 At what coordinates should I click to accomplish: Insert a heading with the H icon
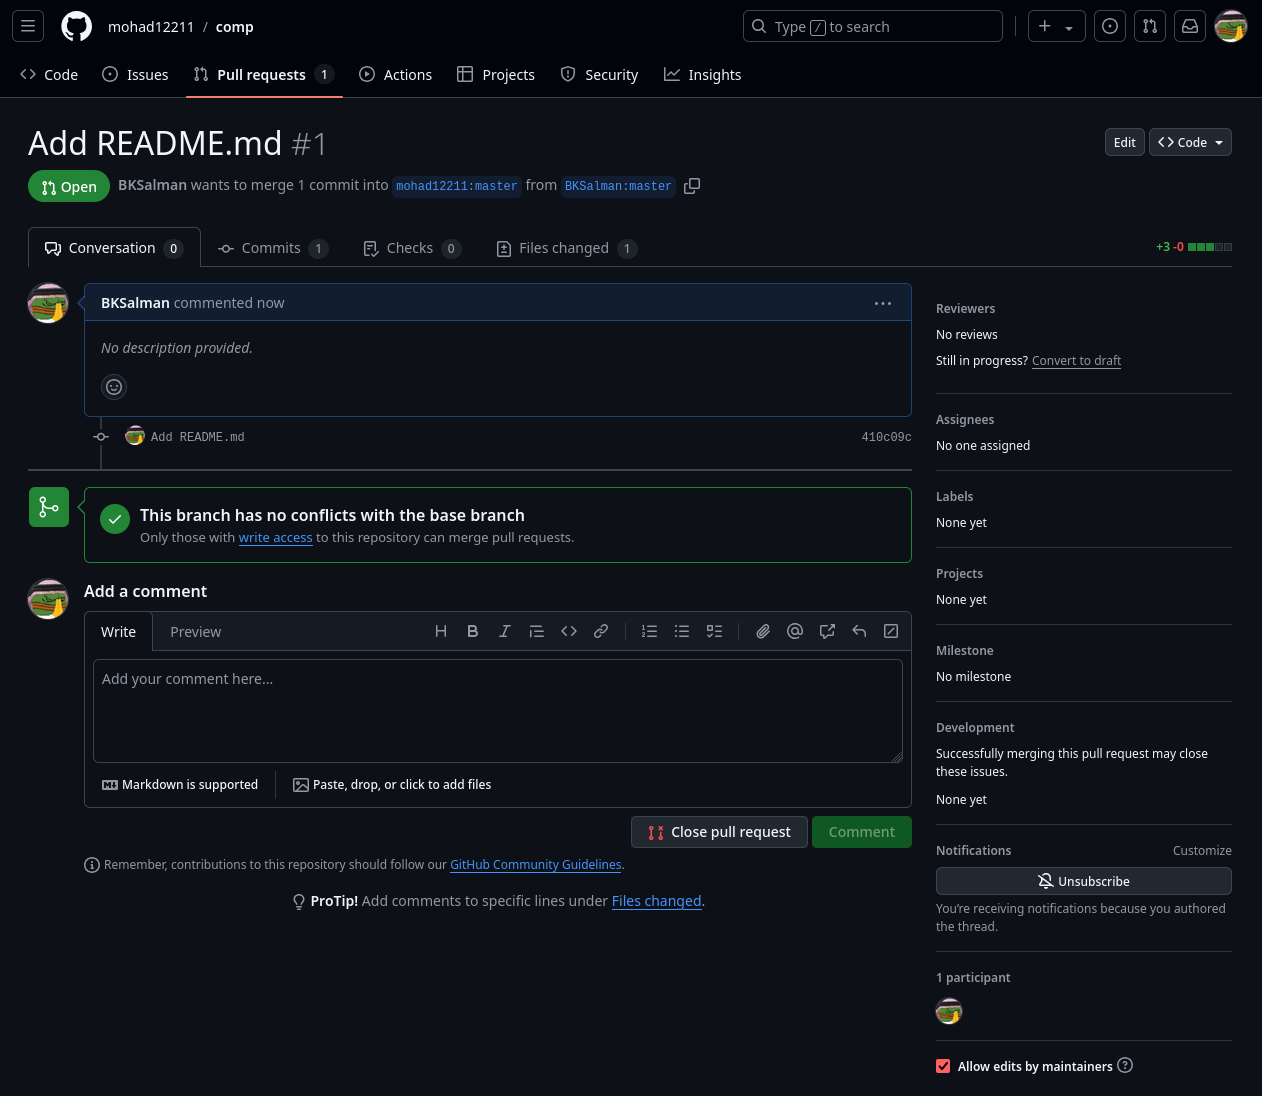click(441, 631)
